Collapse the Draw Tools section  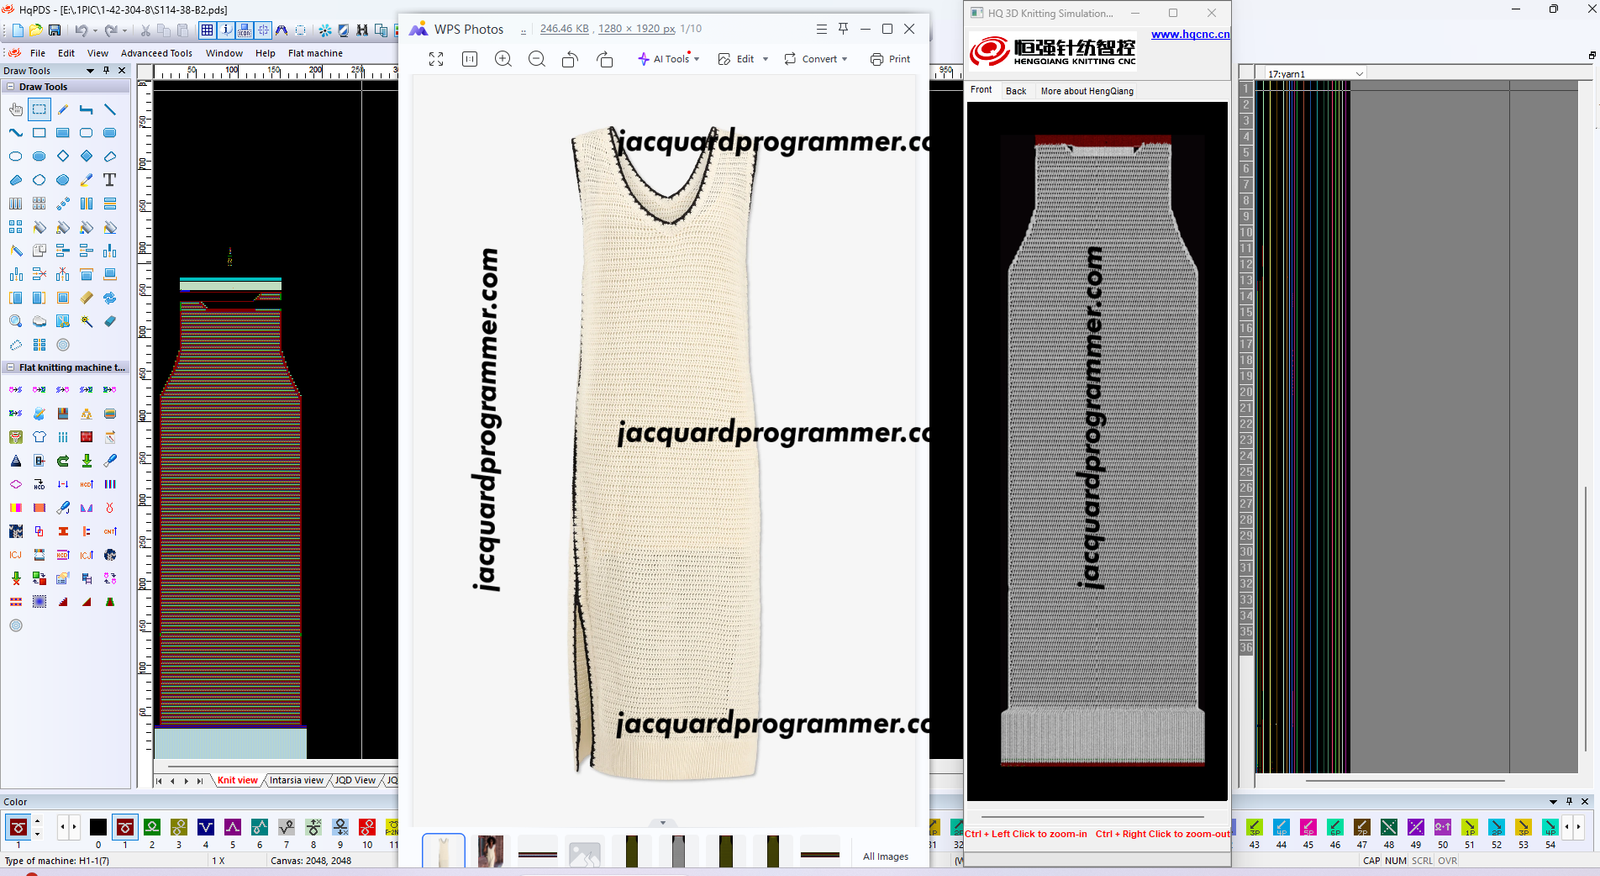[10, 87]
